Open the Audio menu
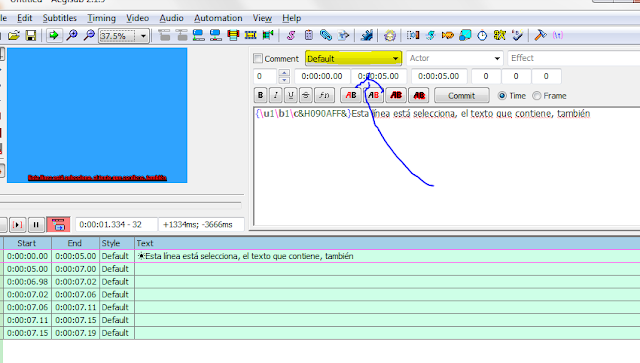The image size is (640, 363). click(x=171, y=18)
